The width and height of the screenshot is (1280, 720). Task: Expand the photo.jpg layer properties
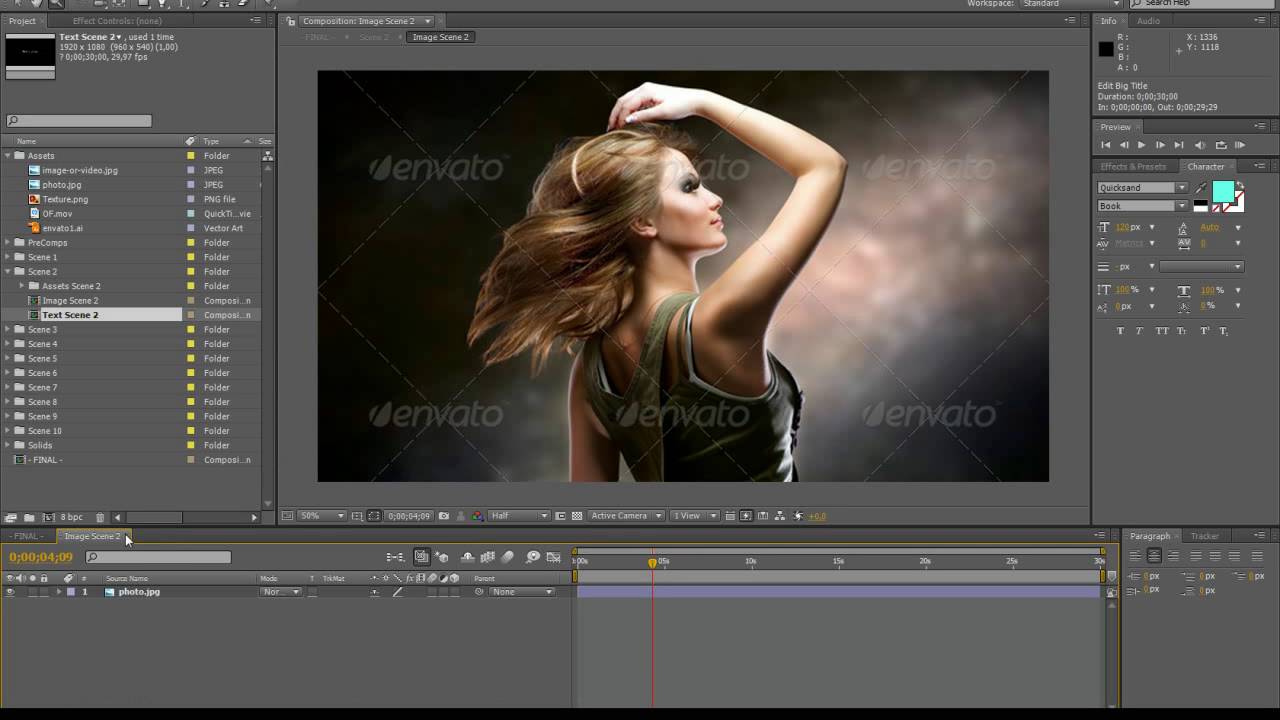58,592
